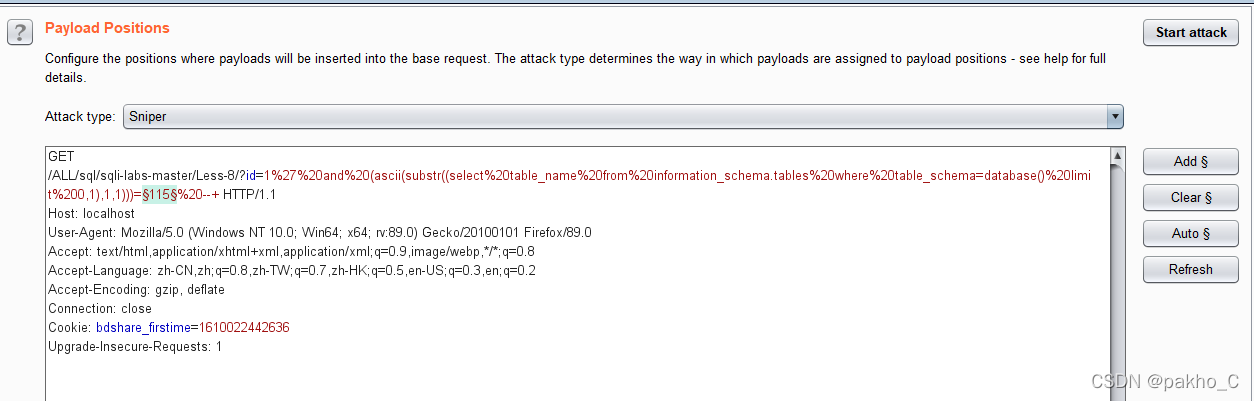Click the Accept-Language header line
The height and width of the screenshot is (401, 1254).
point(291,270)
